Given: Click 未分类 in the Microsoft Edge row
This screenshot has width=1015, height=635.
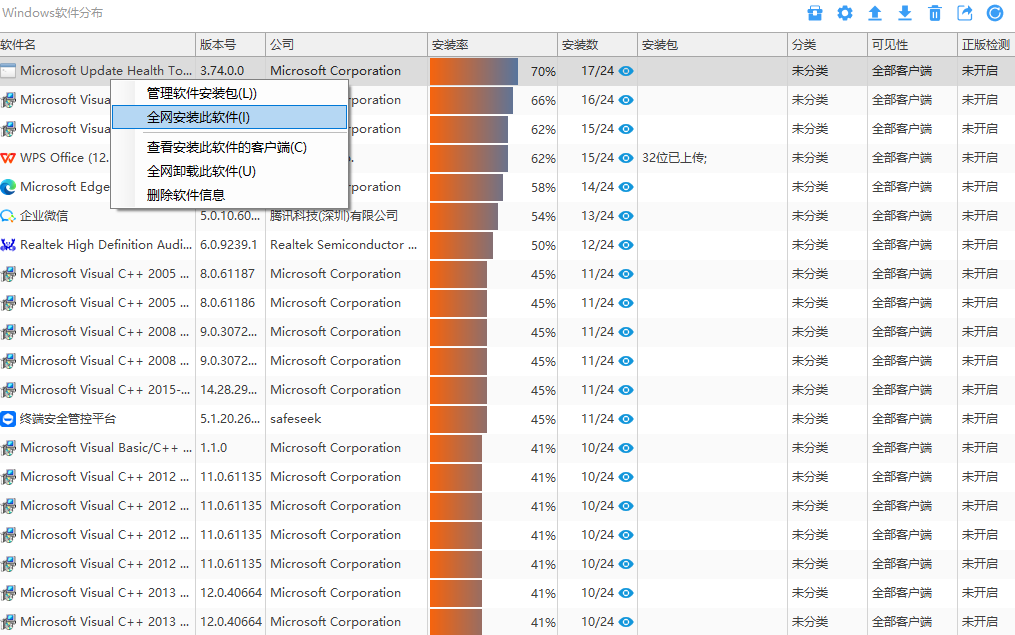Looking at the screenshot, I should click(x=810, y=187).
